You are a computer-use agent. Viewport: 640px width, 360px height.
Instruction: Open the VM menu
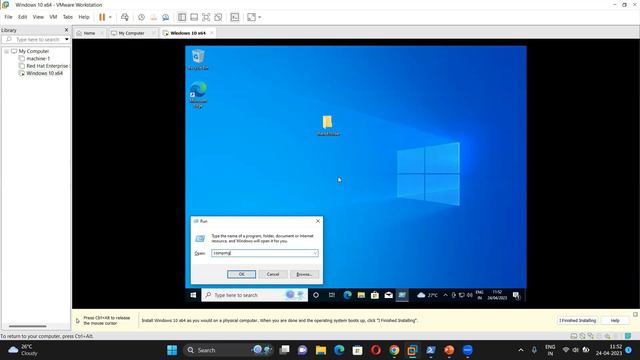click(x=53, y=17)
